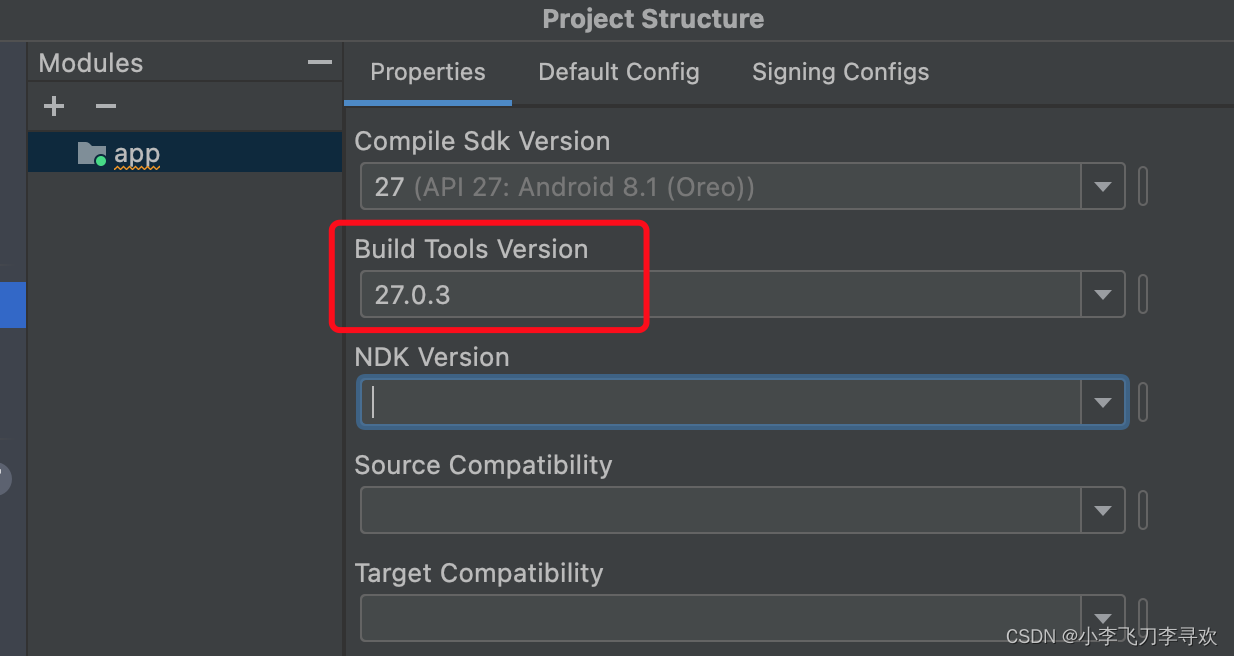Select the app module entry

click(184, 153)
